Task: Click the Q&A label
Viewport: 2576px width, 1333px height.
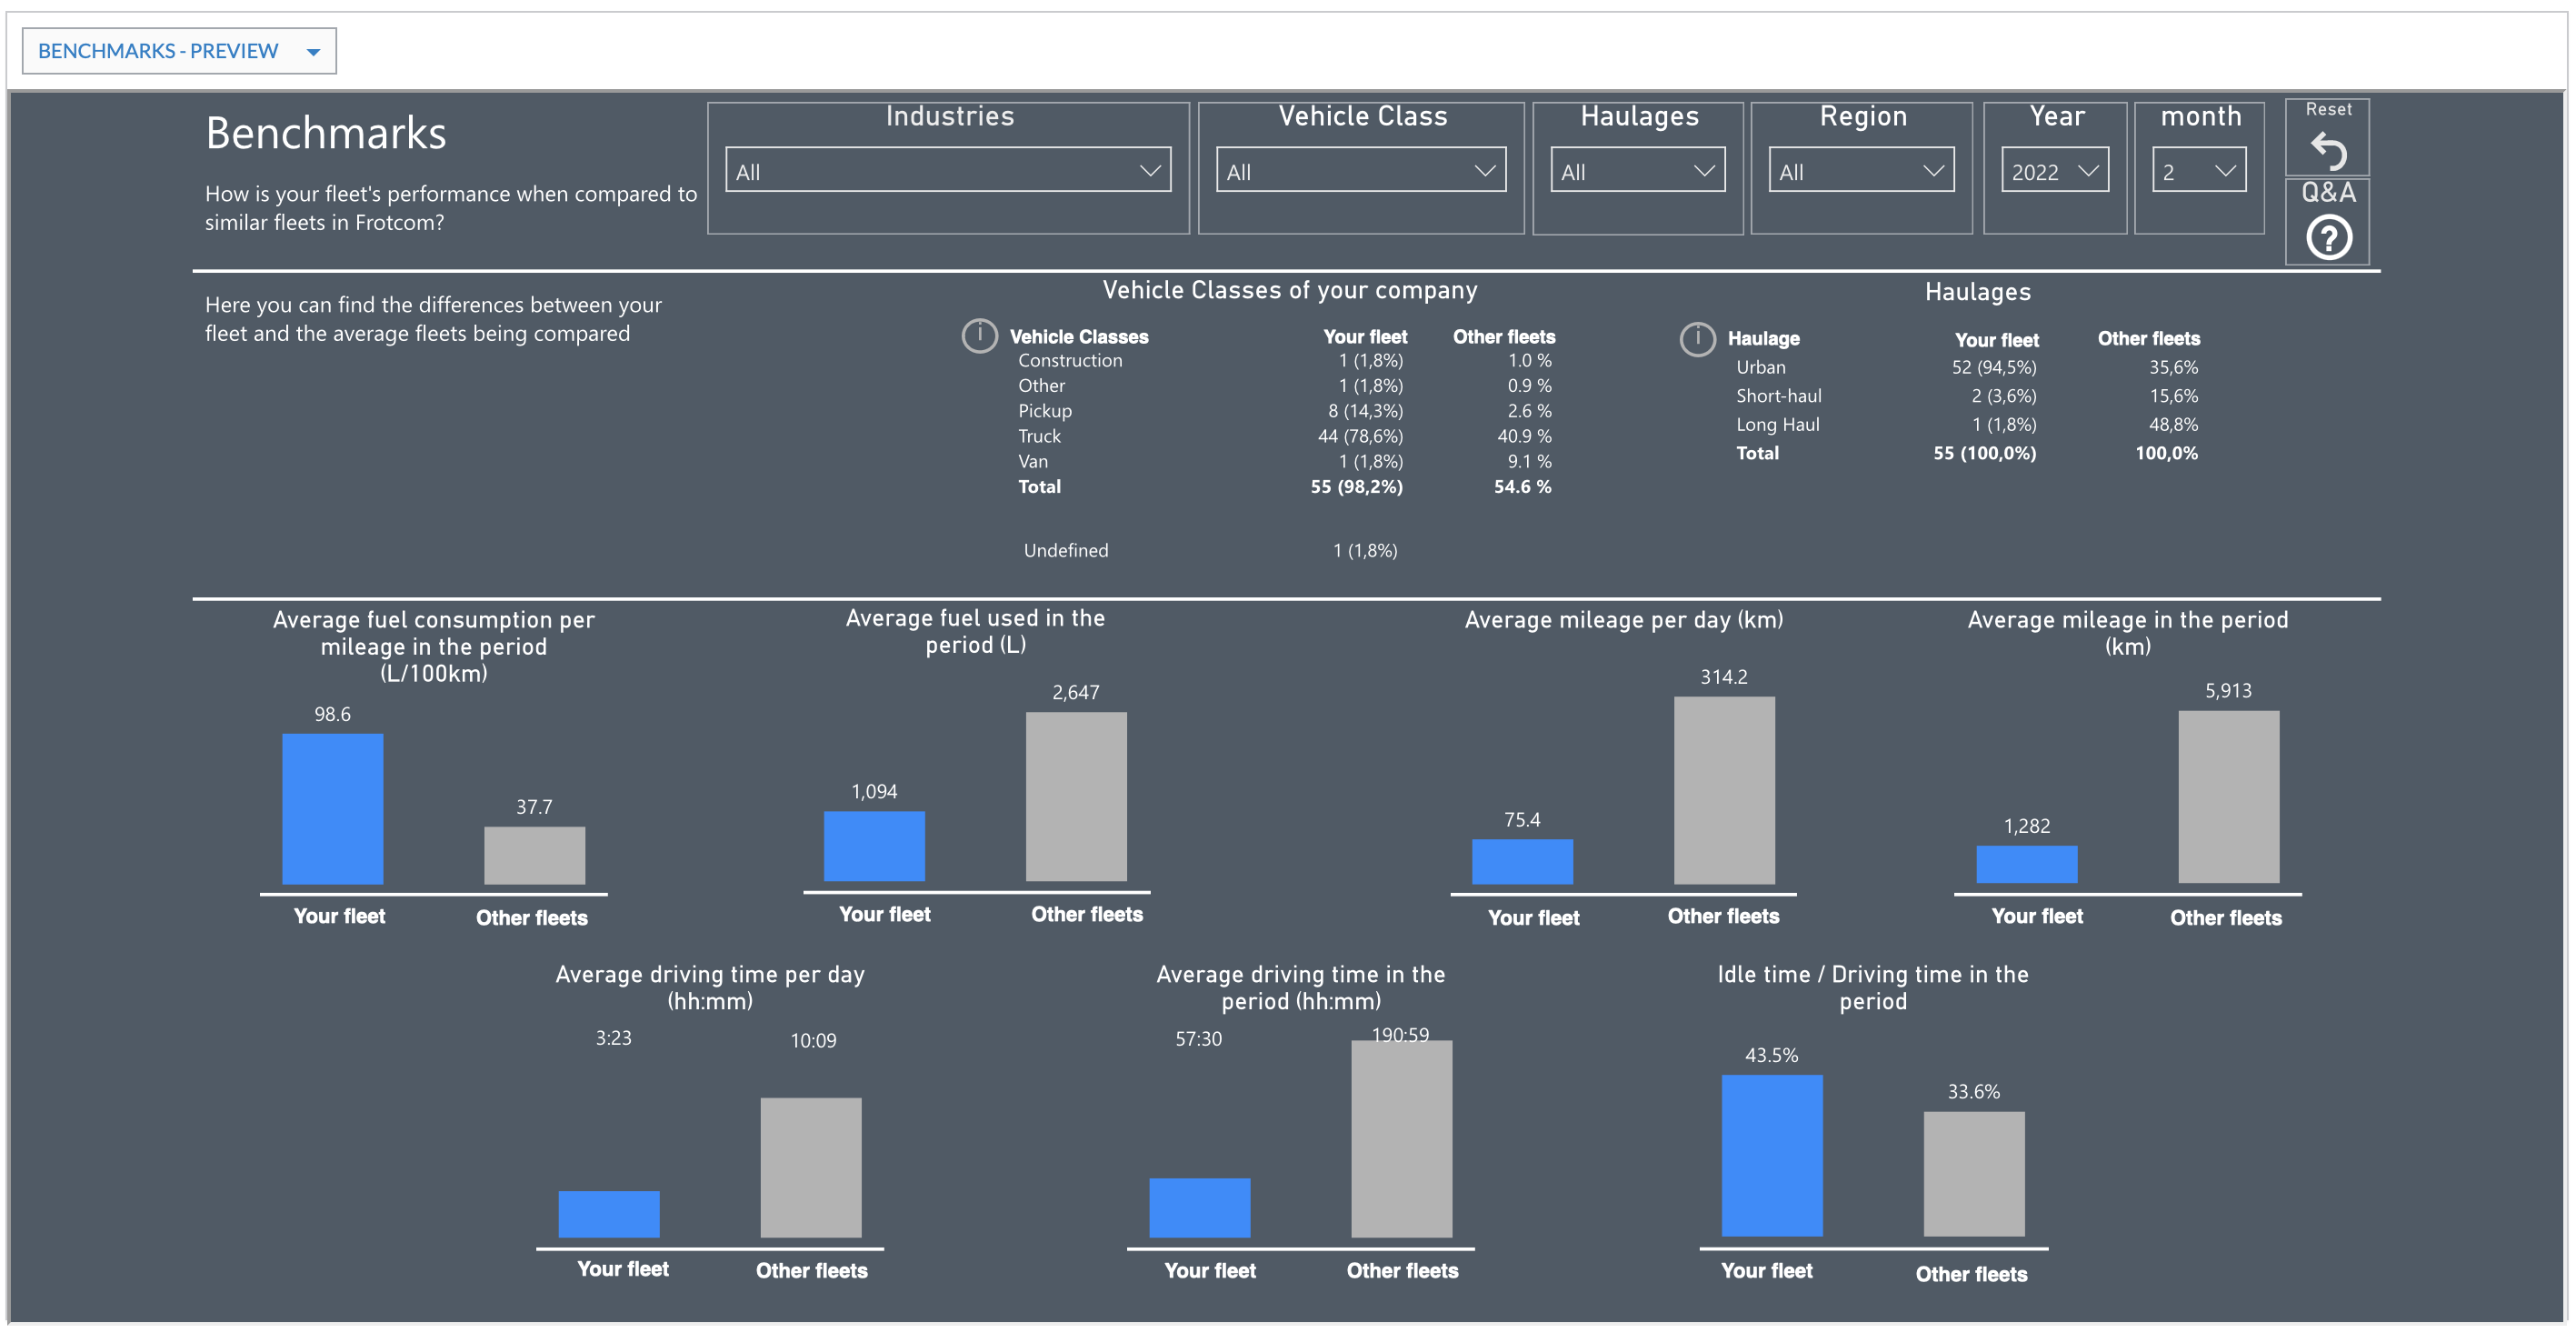Action: [x=2329, y=193]
